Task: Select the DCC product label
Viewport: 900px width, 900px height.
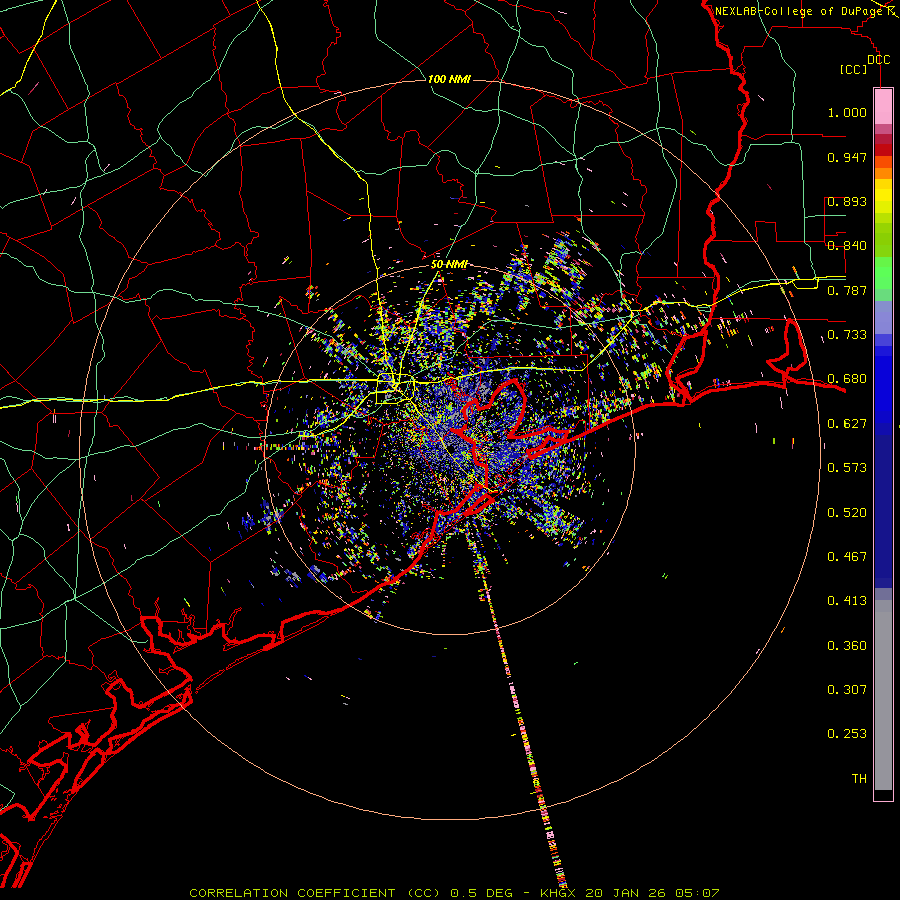Action: tap(878, 60)
